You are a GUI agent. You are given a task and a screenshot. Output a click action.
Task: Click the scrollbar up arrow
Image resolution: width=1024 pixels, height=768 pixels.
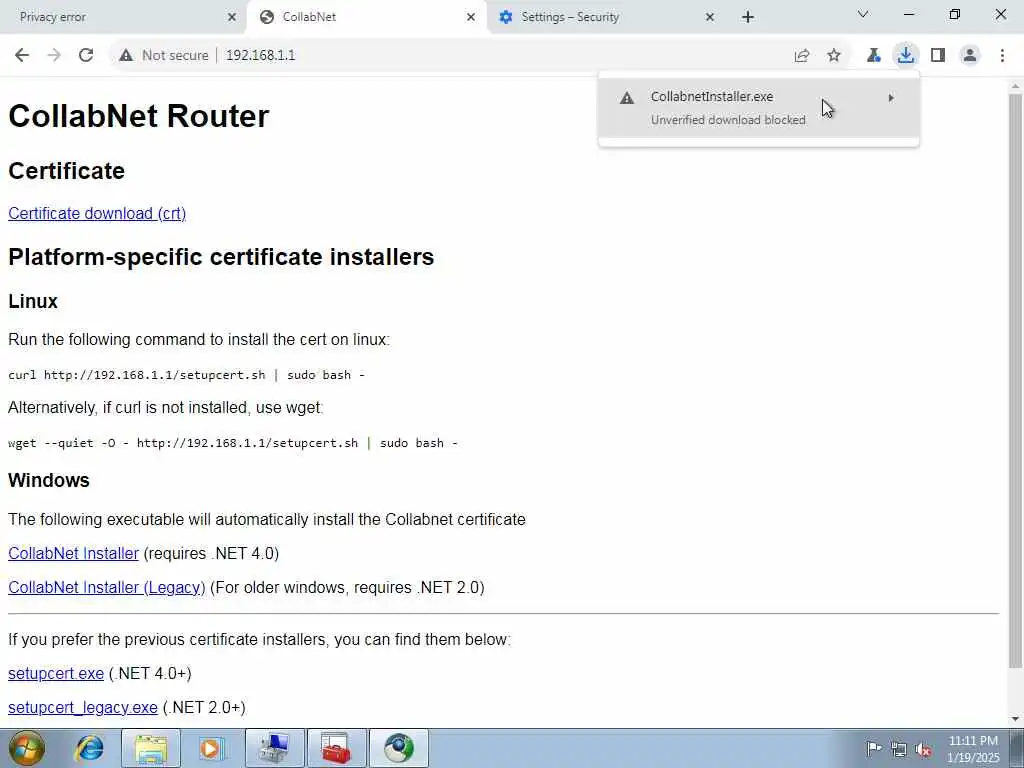click(x=1015, y=86)
